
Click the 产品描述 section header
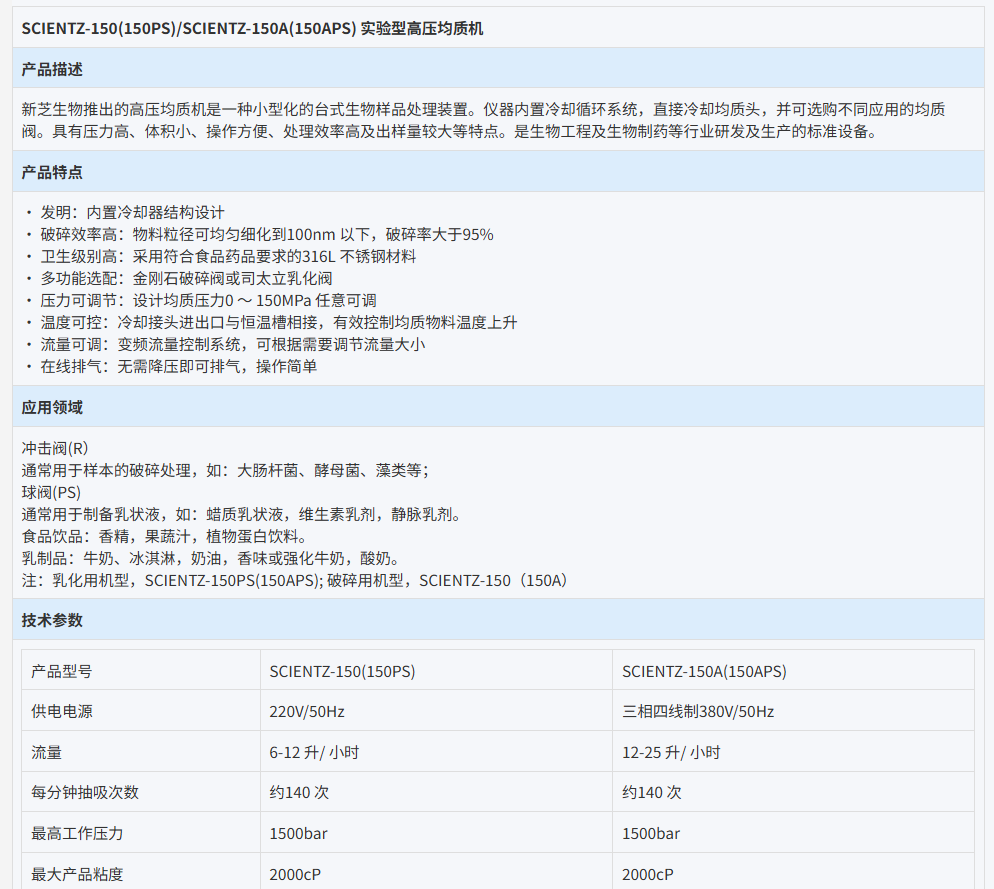52,69
